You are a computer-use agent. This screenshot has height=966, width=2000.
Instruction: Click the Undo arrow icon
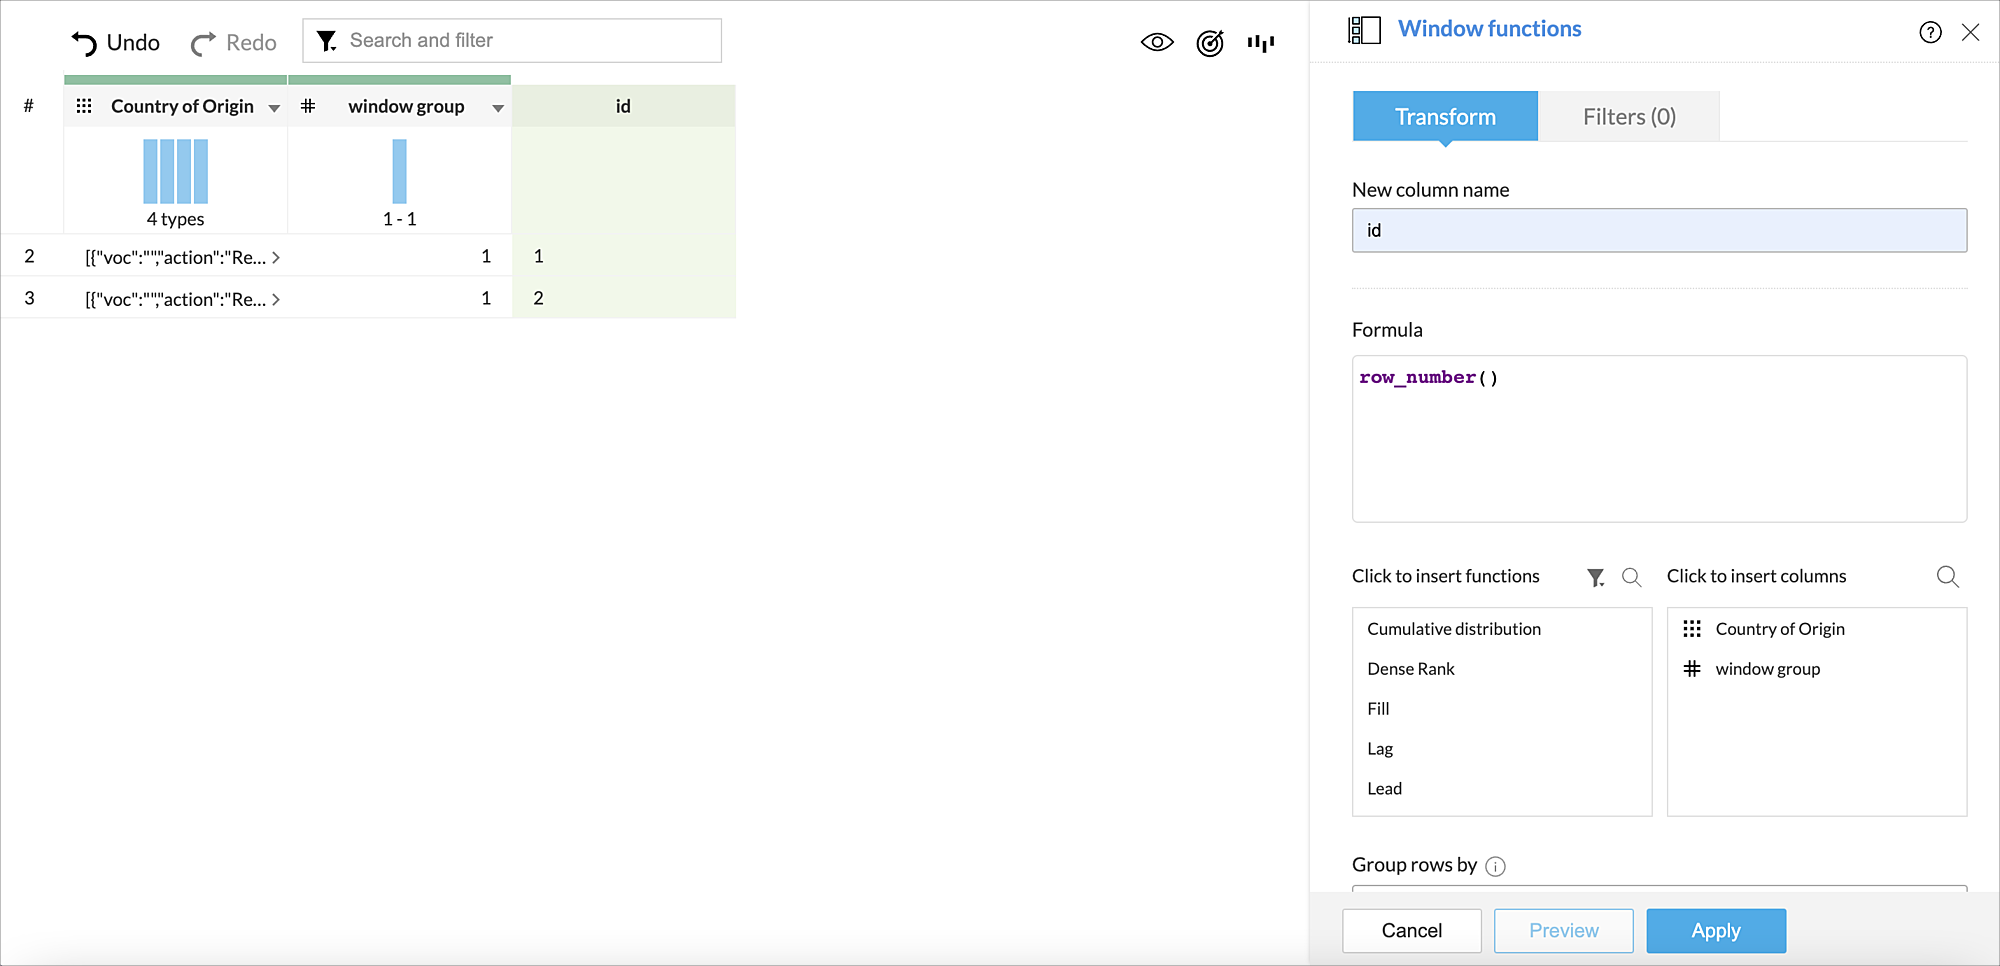click(84, 42)
